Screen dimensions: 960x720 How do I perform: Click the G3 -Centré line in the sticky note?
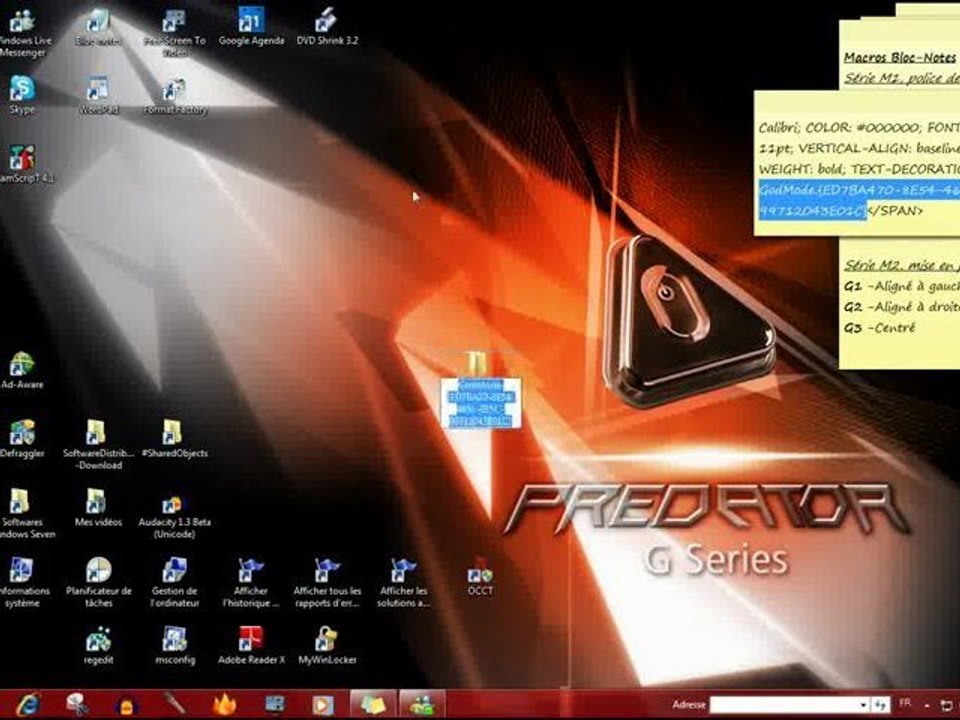tap(880, 328)
